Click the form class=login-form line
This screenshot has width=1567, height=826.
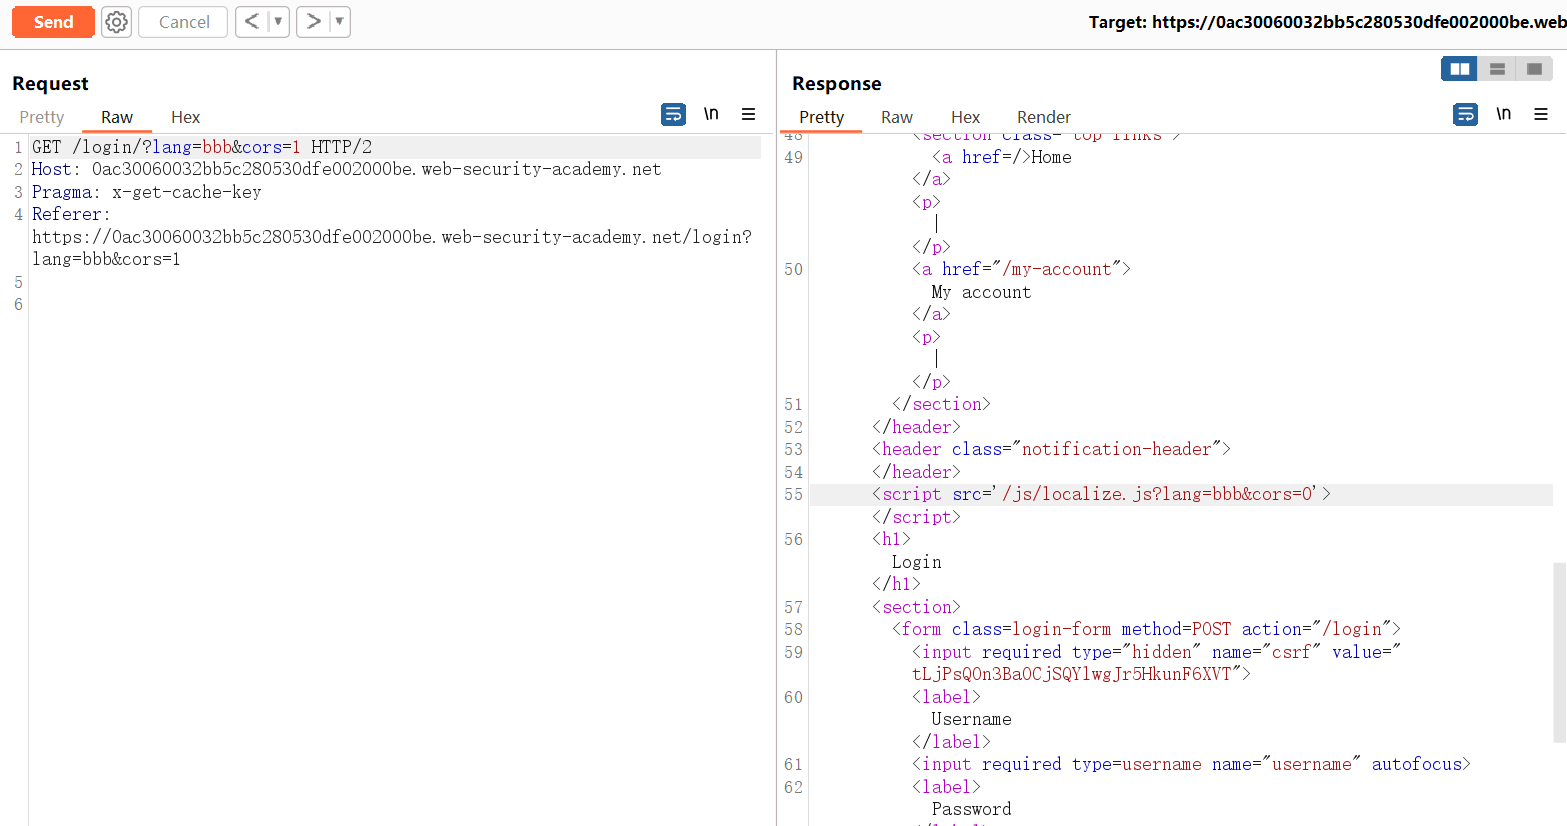(x=1146, y=629)
